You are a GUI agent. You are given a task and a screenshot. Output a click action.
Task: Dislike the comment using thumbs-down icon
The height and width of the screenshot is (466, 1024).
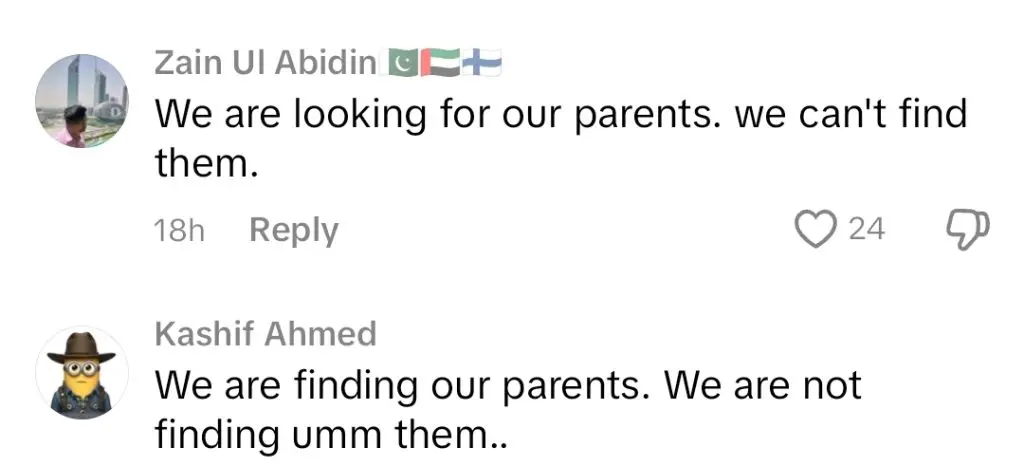click(968, 230)
